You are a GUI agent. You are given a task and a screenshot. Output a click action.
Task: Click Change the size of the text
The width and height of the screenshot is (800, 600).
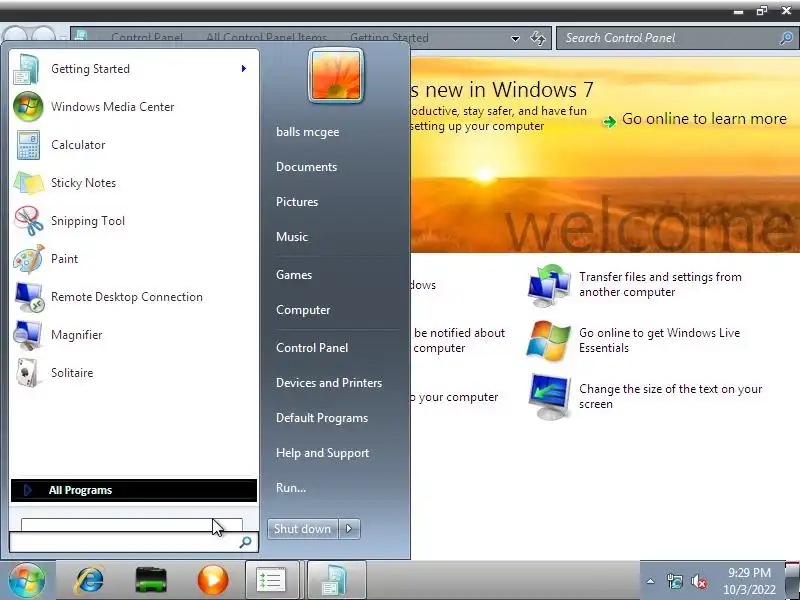(x=670, y=396)
